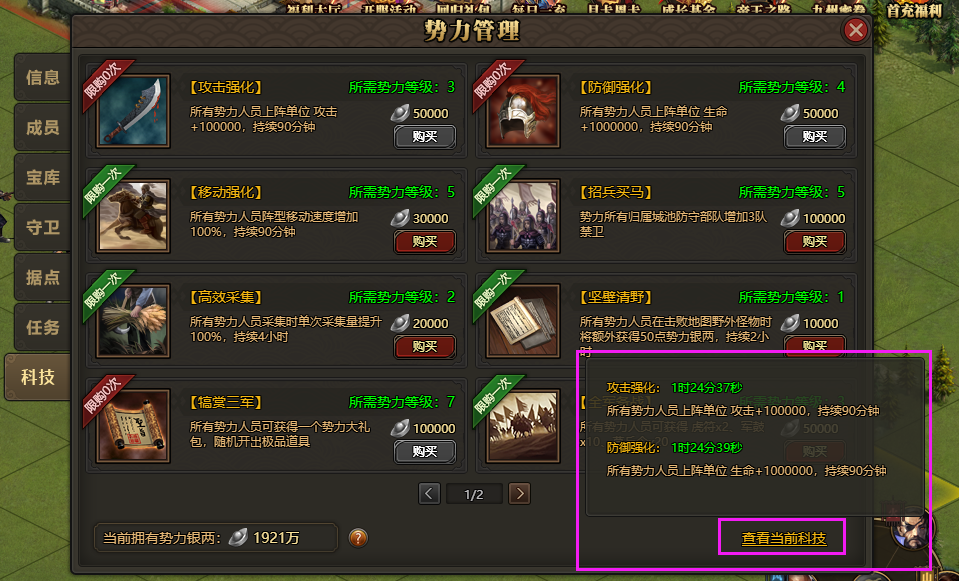Click the 1/2 page indicator field
Screen dimensions: 959x581
tap(474, 494)
